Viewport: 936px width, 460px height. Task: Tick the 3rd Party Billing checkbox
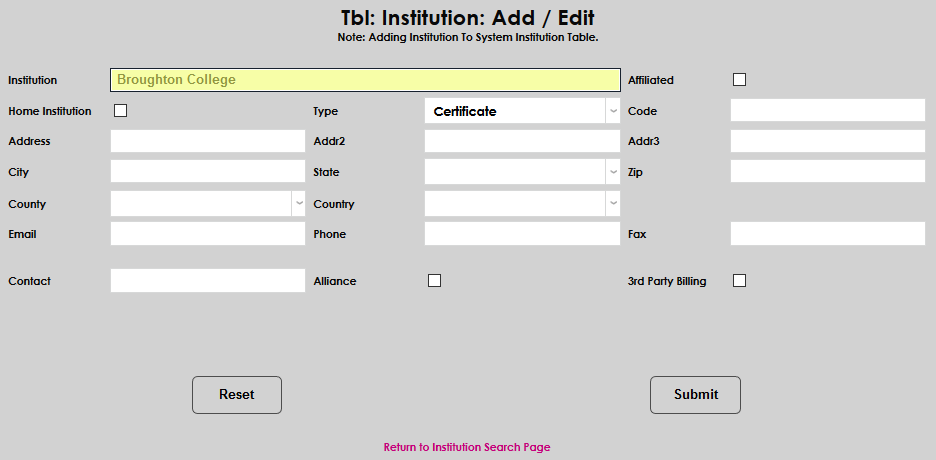[740, 281]
